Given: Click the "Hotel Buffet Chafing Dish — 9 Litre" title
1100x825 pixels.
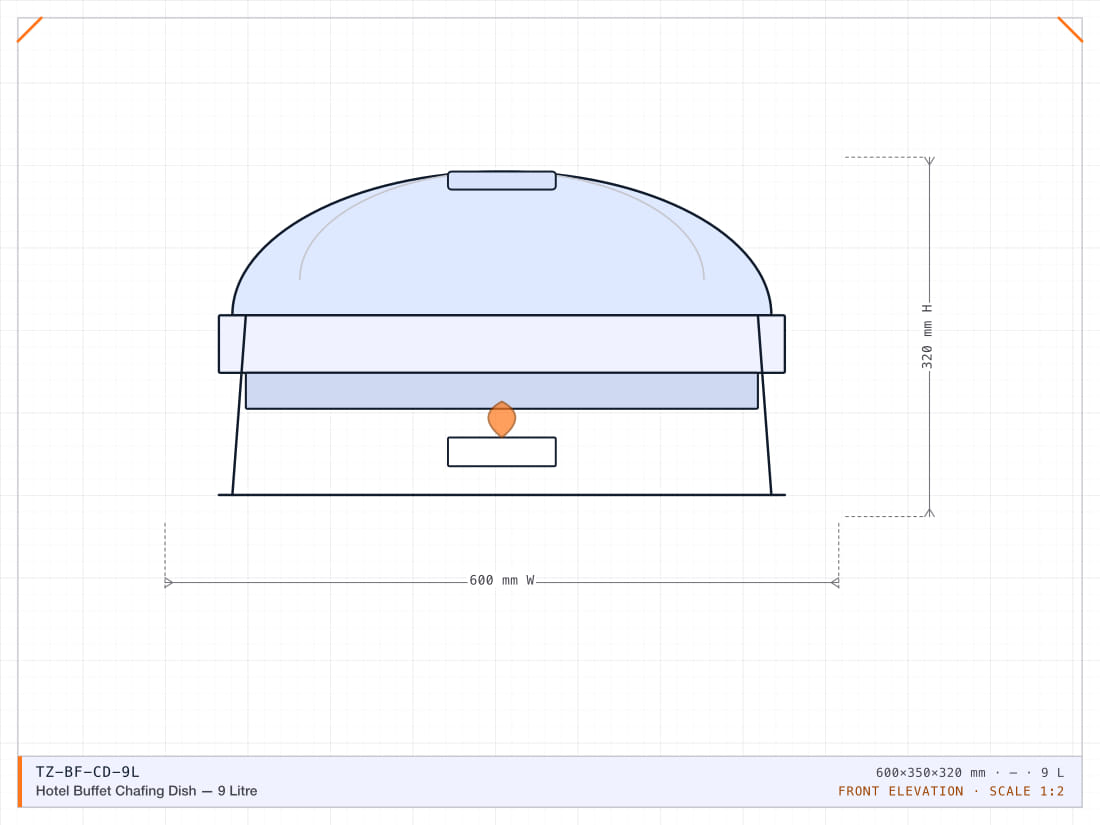Looking at the screenshot, I should coord(147,791).
